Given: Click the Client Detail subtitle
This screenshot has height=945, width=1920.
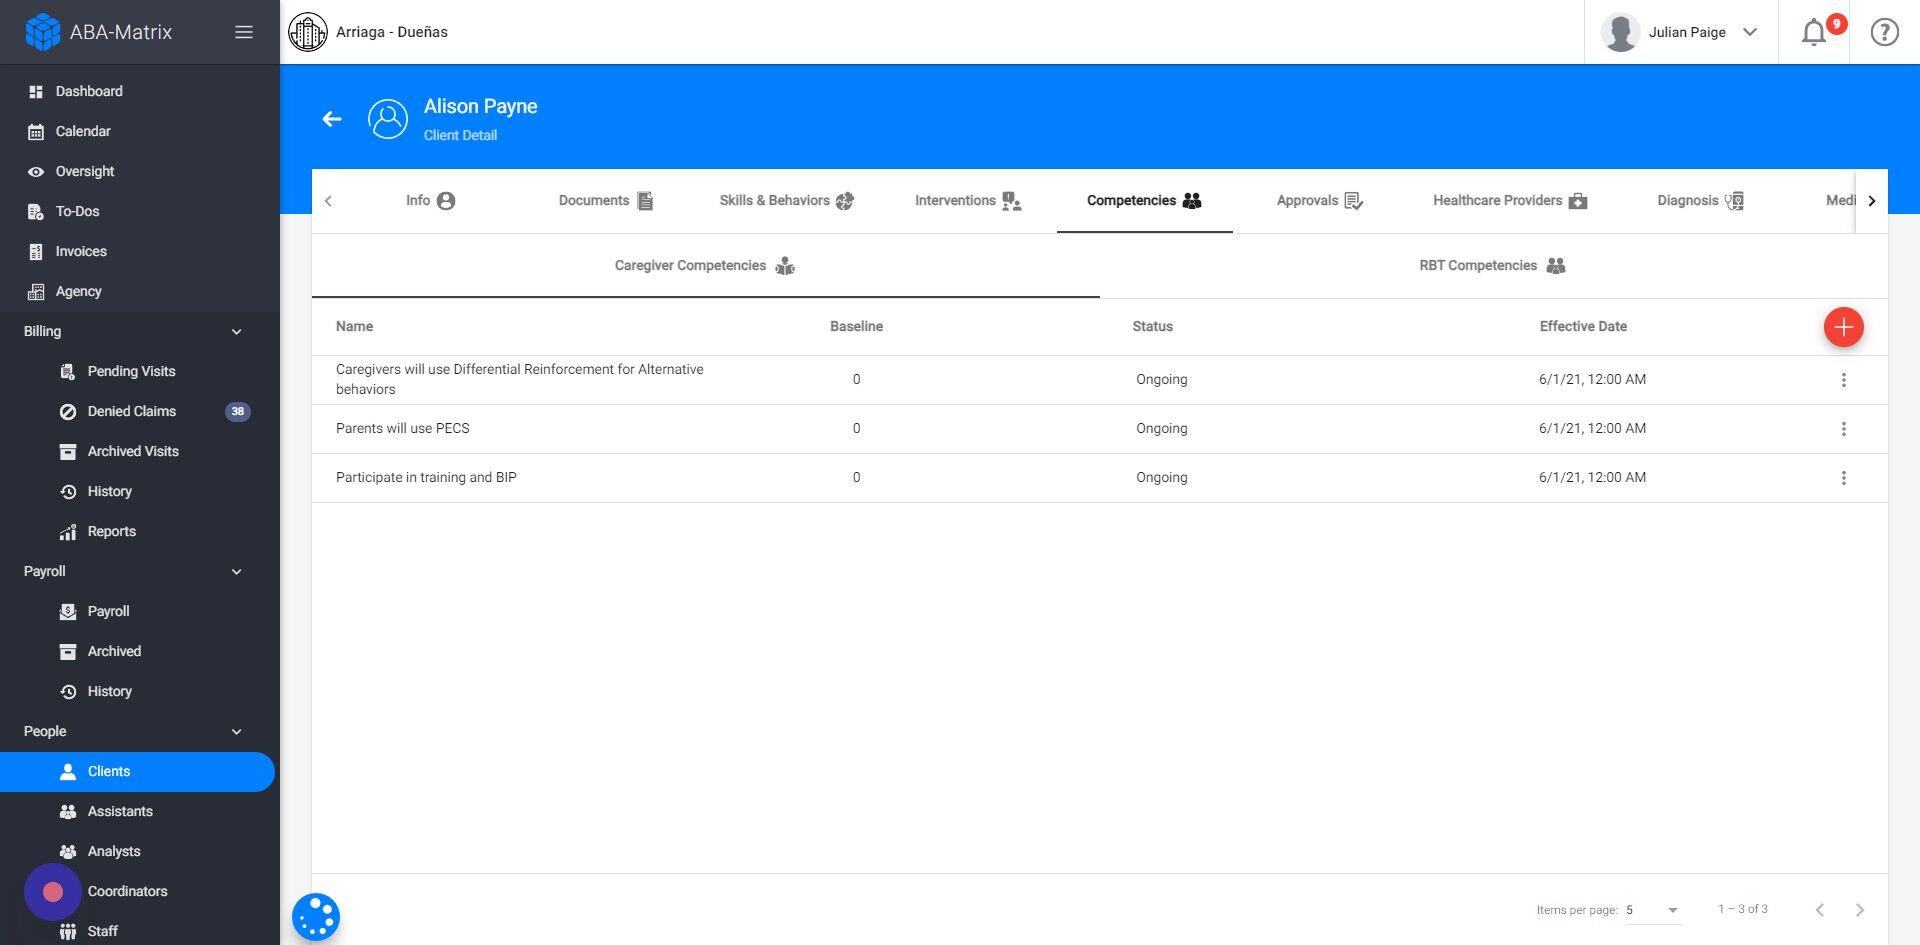Looking at the screenshot, I should tap(460, 135).
